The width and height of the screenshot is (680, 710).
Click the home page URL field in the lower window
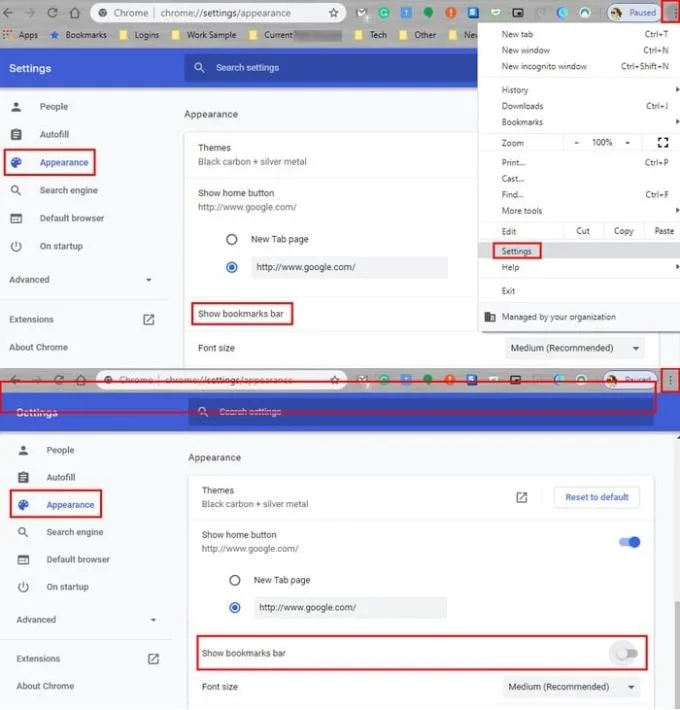(350, 607)
